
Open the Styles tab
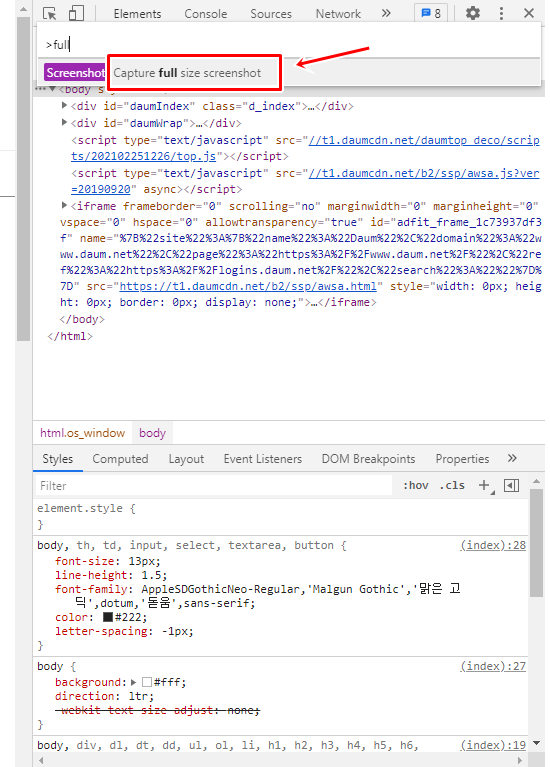pos(58,459)
